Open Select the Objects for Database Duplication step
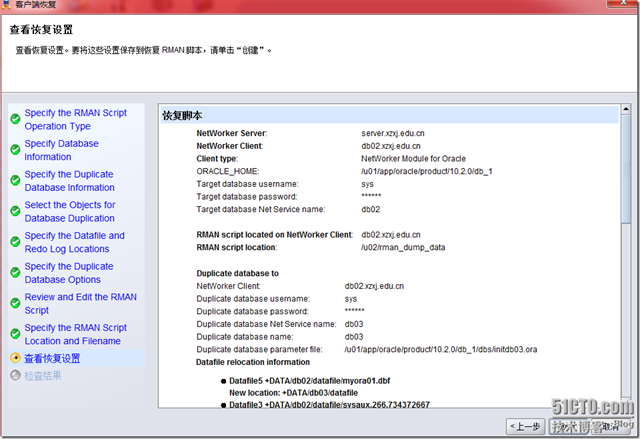Image resolution: width=640 pixels, height=439 pixels. pyautogui.click(x=70, y=211)
